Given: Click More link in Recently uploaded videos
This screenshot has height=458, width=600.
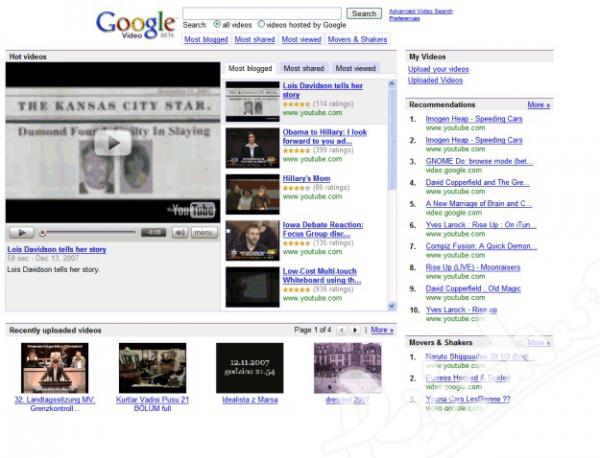Looking at the screenshot, I should pyautogui.click(x=382, y=330).
